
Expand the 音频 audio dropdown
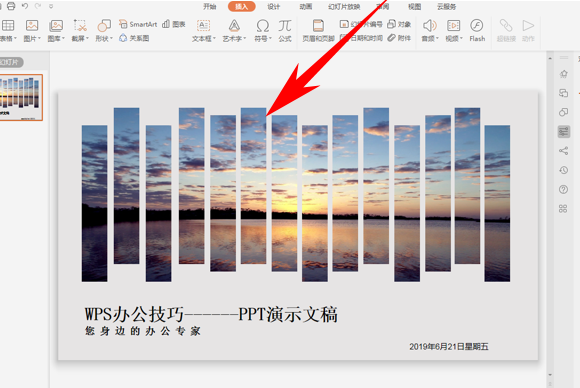click(430, 30)
